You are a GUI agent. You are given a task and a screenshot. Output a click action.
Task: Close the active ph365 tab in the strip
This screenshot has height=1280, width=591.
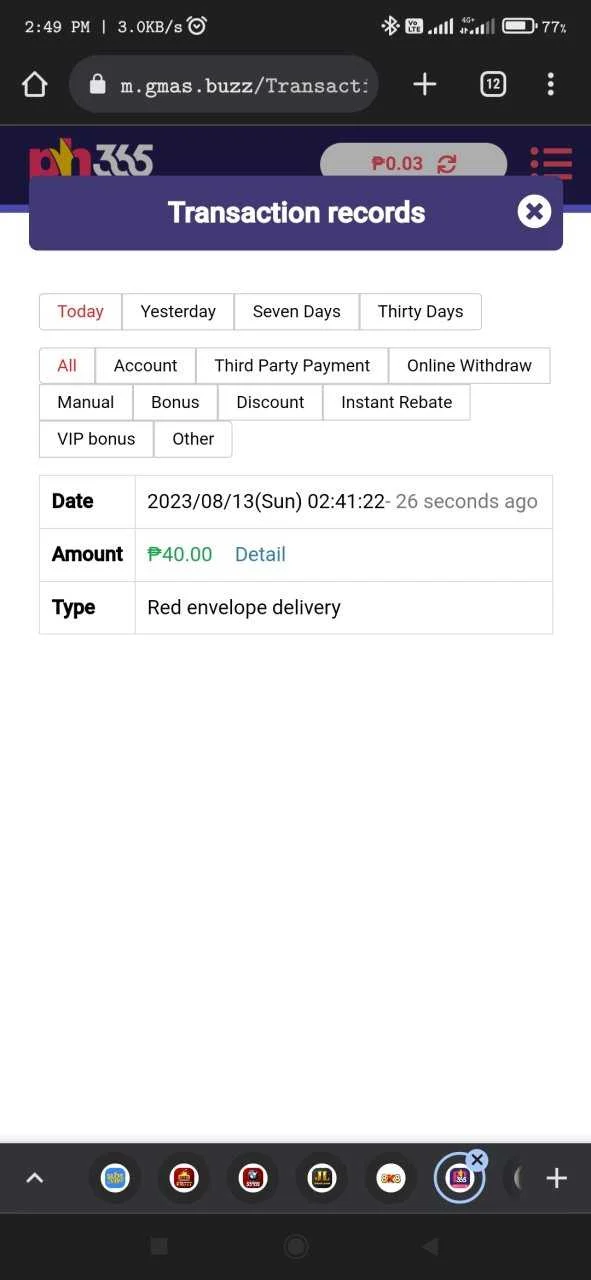point(477,1160)
